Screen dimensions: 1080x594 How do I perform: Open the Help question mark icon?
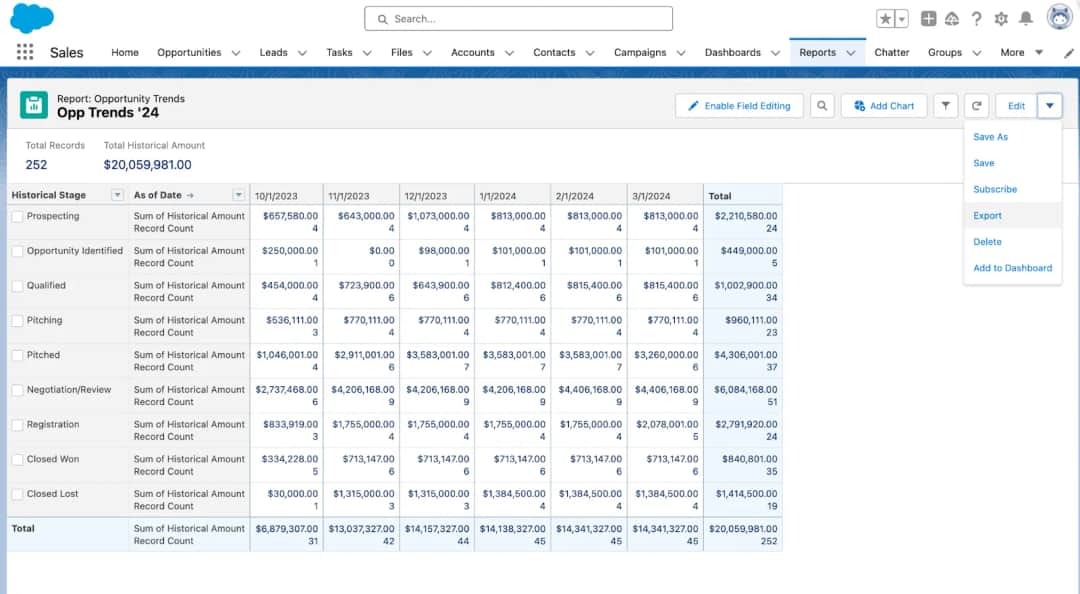click(x=976, y=19)
